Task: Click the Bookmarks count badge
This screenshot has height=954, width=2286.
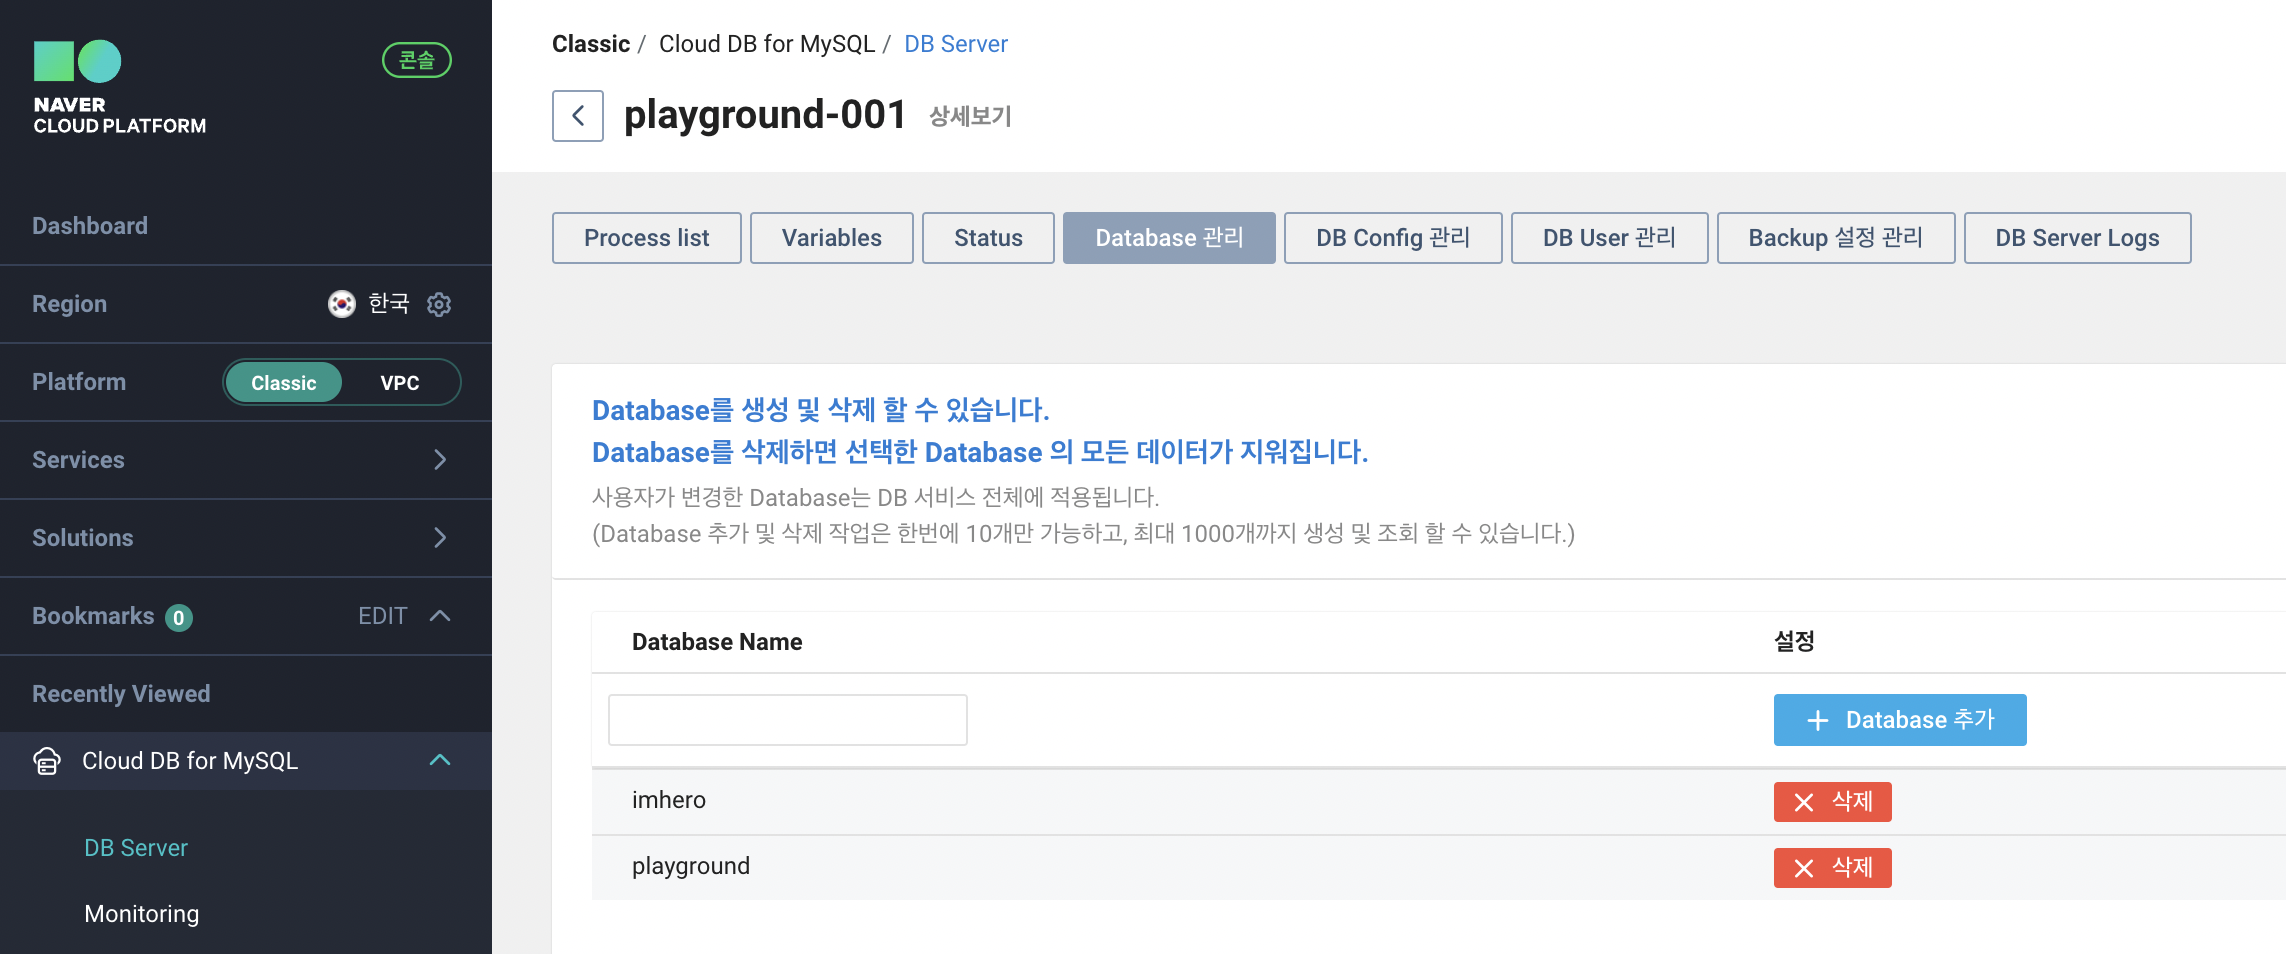Action: (179, 618)
